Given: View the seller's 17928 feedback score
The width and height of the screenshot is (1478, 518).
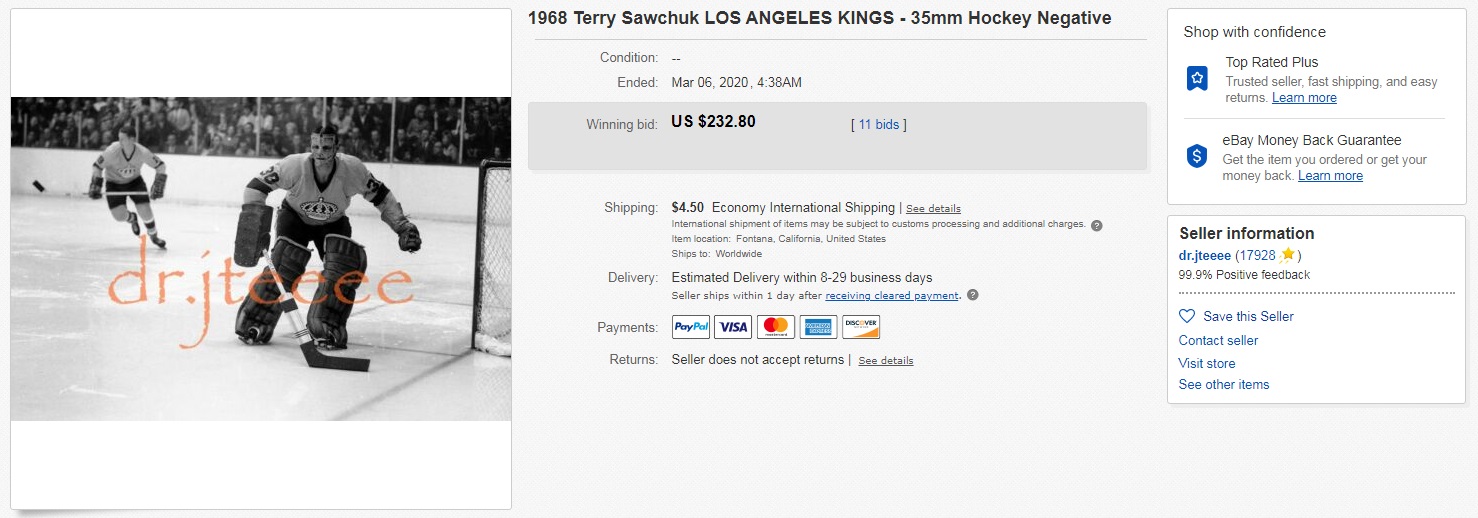Looking at the screenshot, I should tap(1257, 255).
